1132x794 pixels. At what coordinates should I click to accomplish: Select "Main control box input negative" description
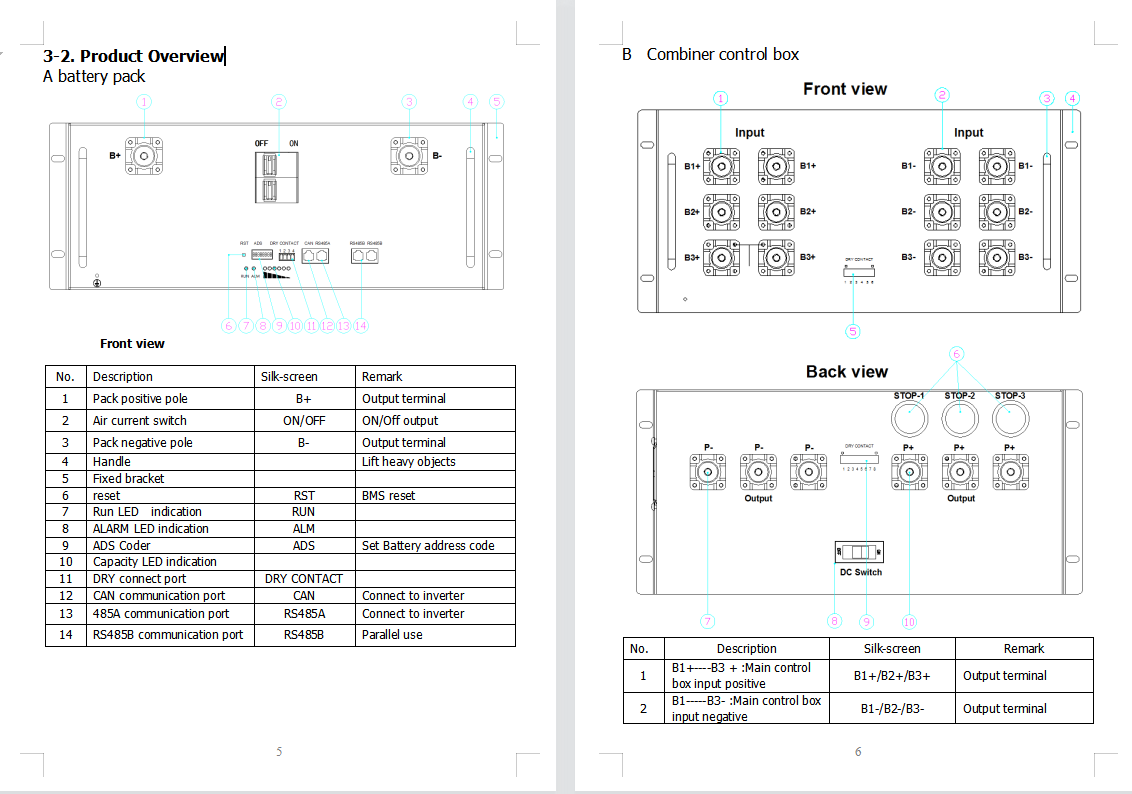746,708
